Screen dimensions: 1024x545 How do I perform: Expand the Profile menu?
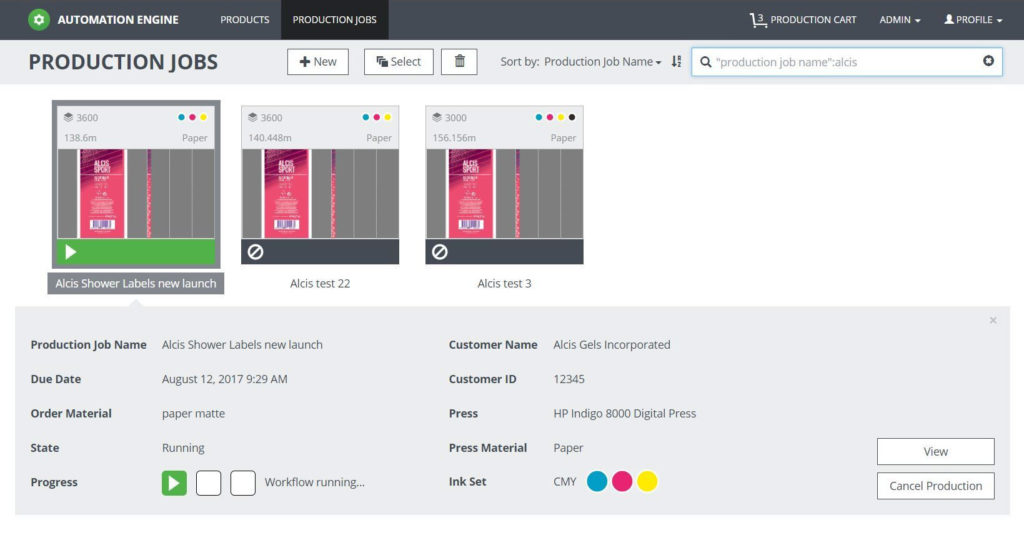pos(973,20)
